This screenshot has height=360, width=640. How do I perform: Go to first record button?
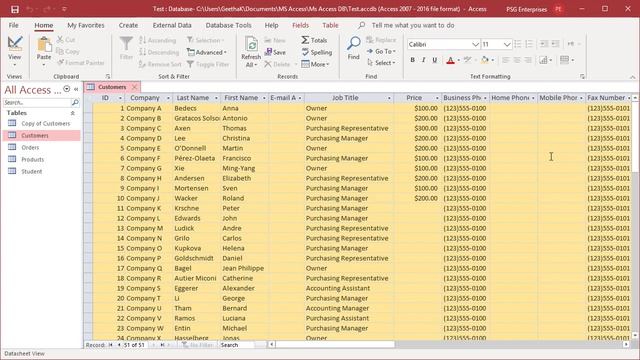pos(110,345)
